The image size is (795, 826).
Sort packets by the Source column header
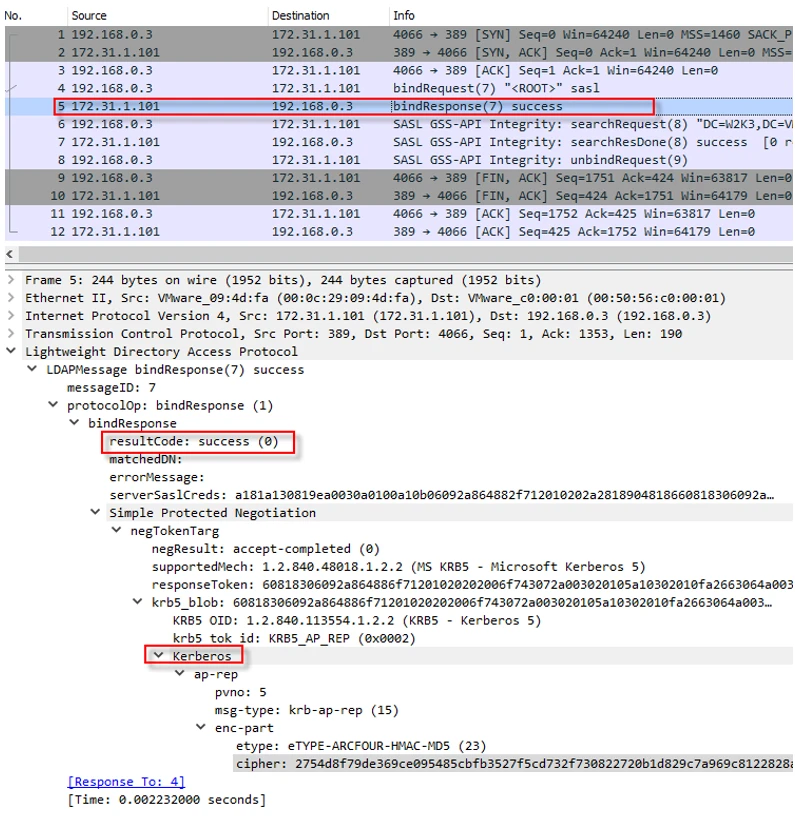89,16
